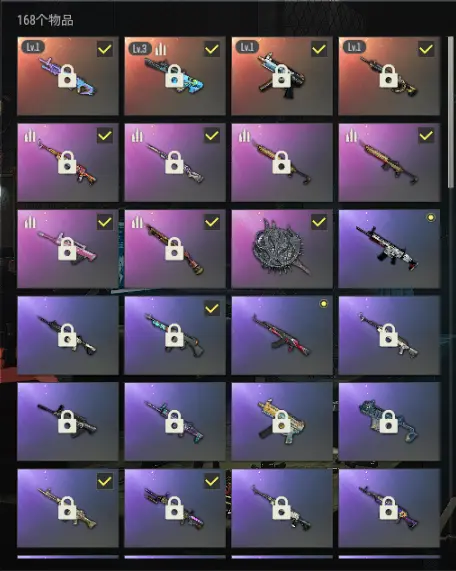Select the red AK rifle skin tile

(x=282, y=335)
